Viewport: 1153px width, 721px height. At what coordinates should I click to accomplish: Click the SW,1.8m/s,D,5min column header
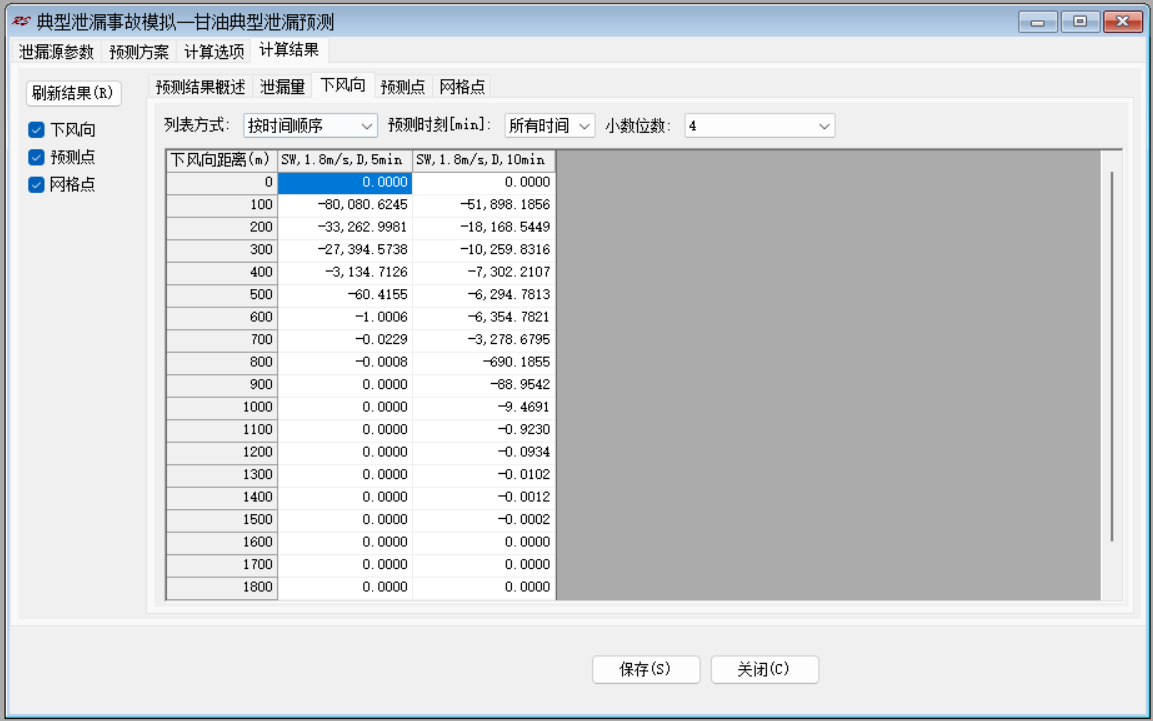(345, 160)
